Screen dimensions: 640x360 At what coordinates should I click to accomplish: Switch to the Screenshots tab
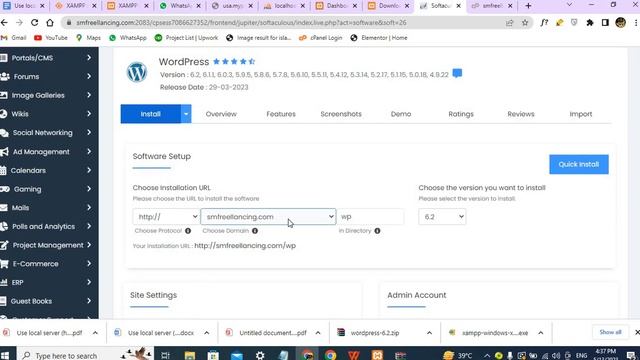[x=341, y=114]
